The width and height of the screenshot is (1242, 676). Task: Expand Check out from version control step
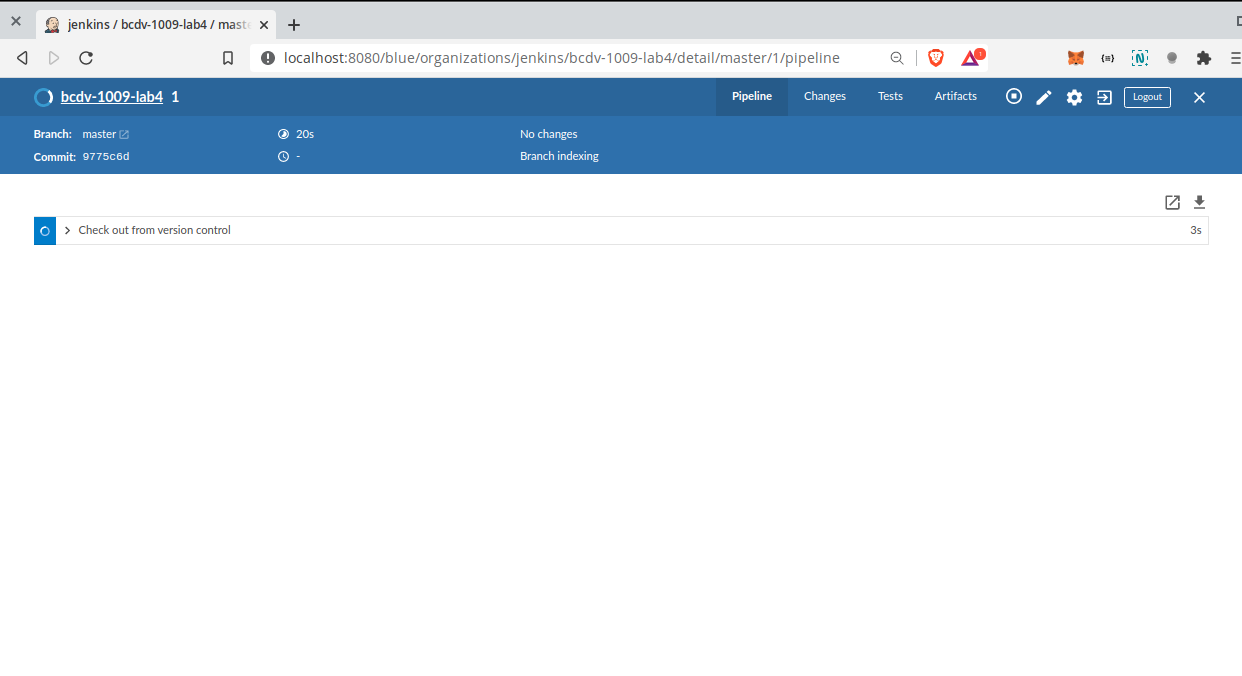68,230
